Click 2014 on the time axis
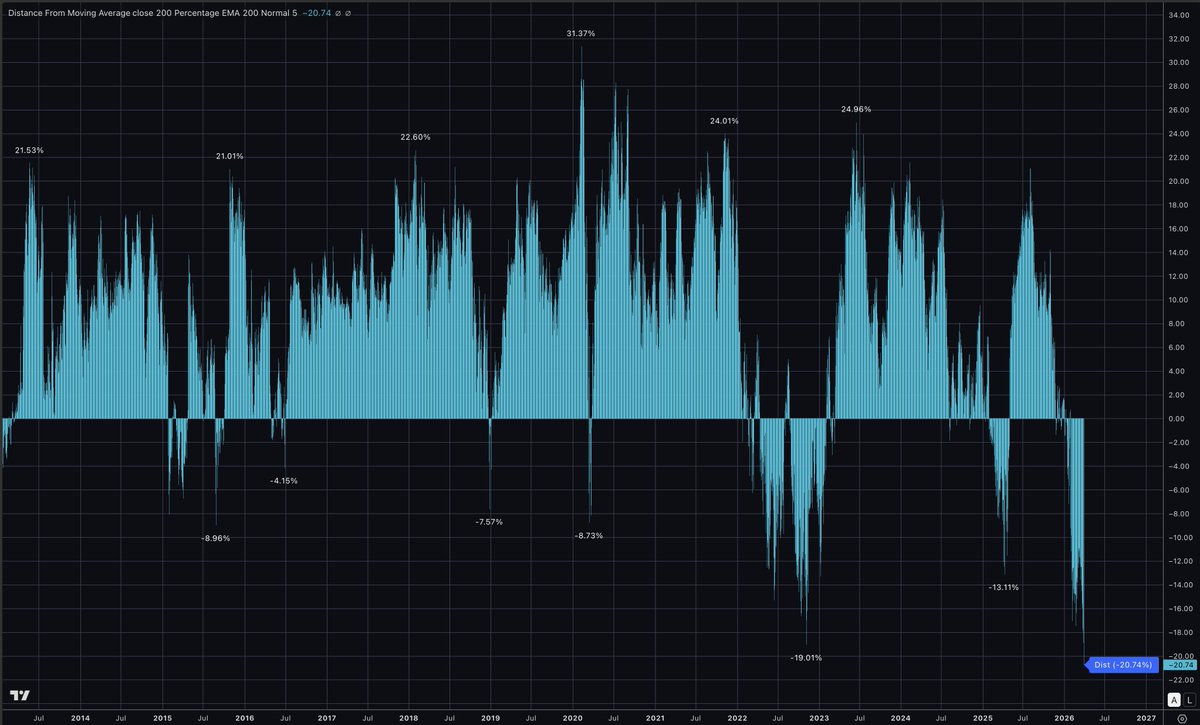Image resolution: width=1200 pixels, height=725 pixels. click(80, 718)
